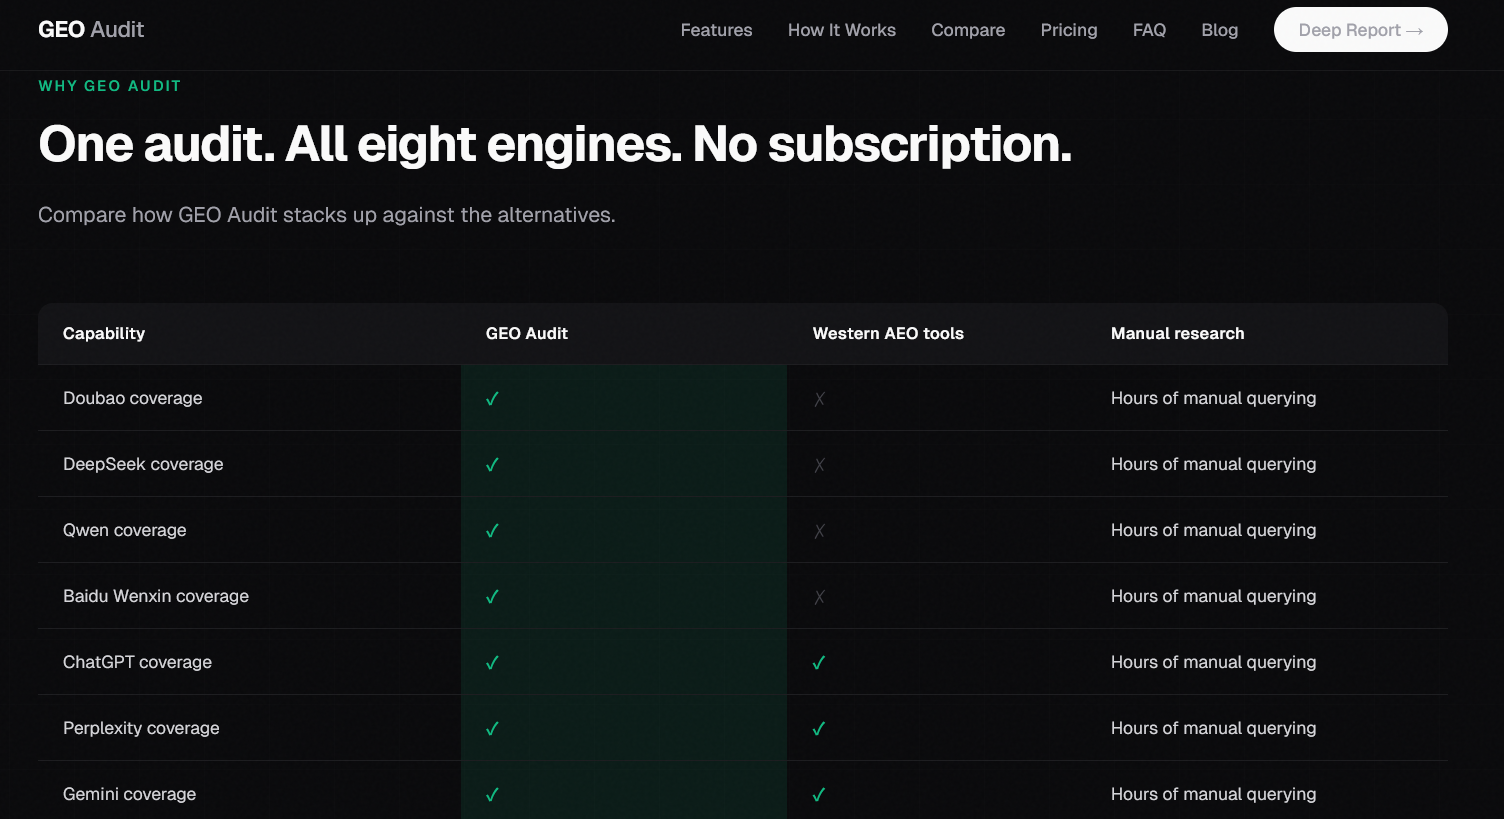Click the GEO Audit column header
Image resolution: width=1504 pixels, height=819 pixels.
pos(526,334)
